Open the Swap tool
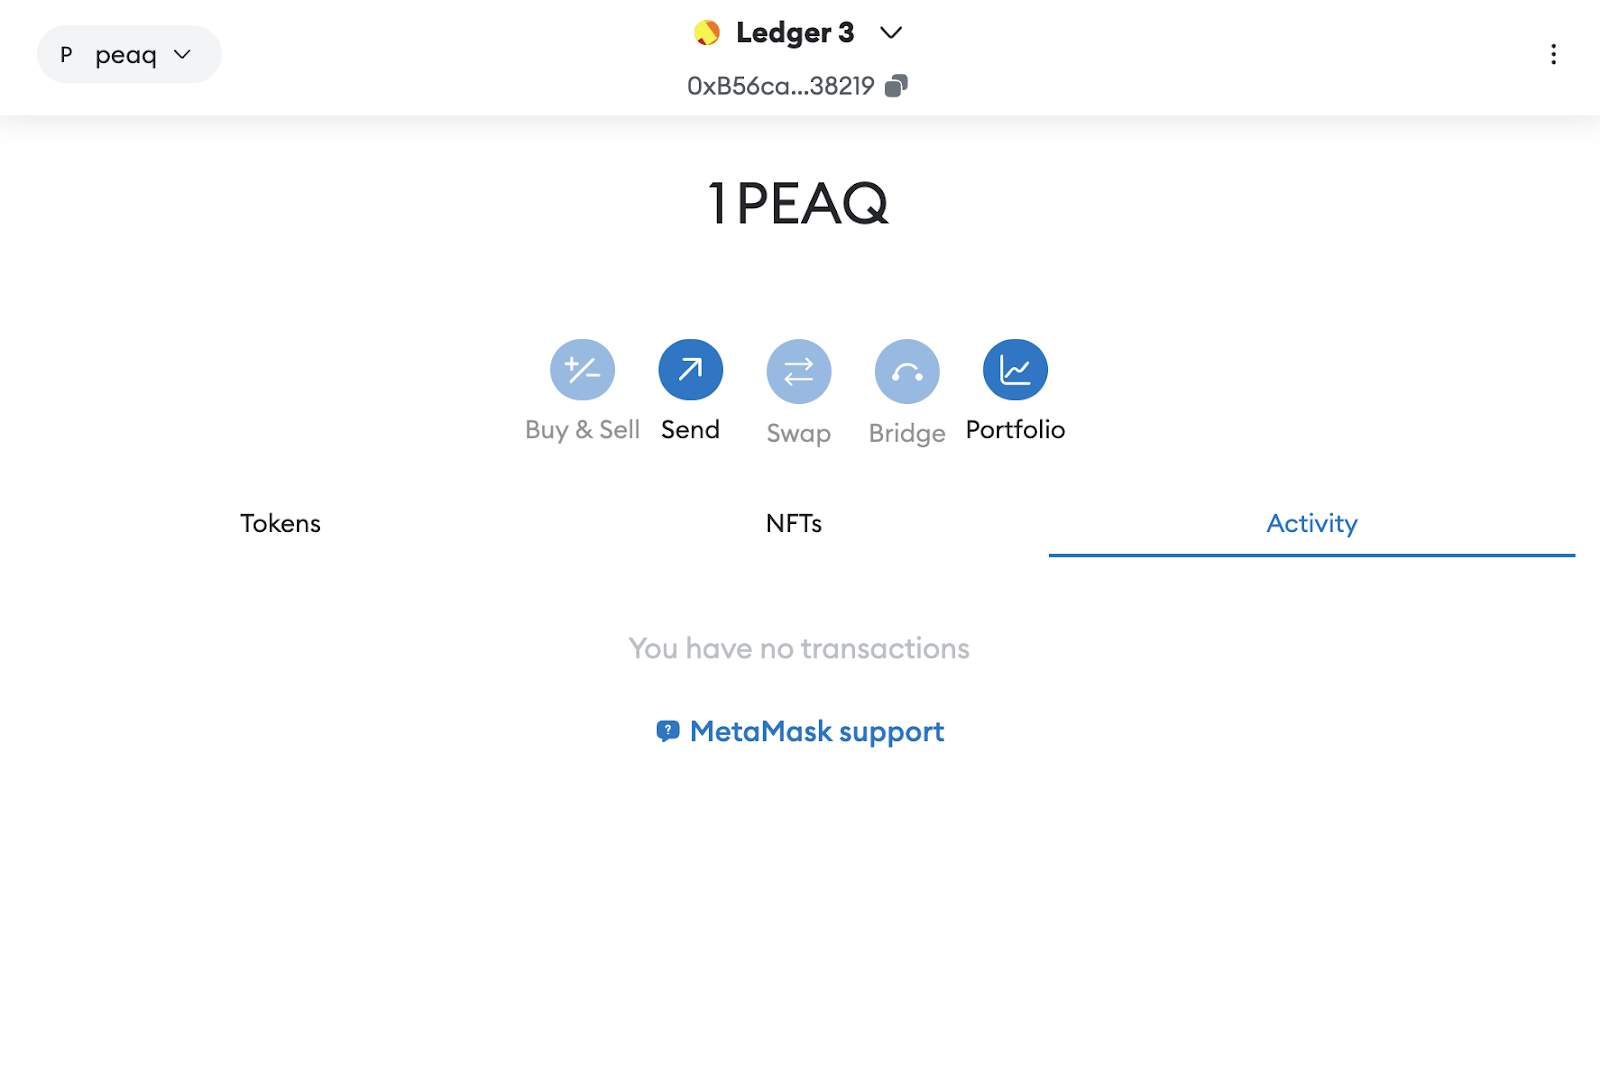1600x1084 pixels. (798, 370)
